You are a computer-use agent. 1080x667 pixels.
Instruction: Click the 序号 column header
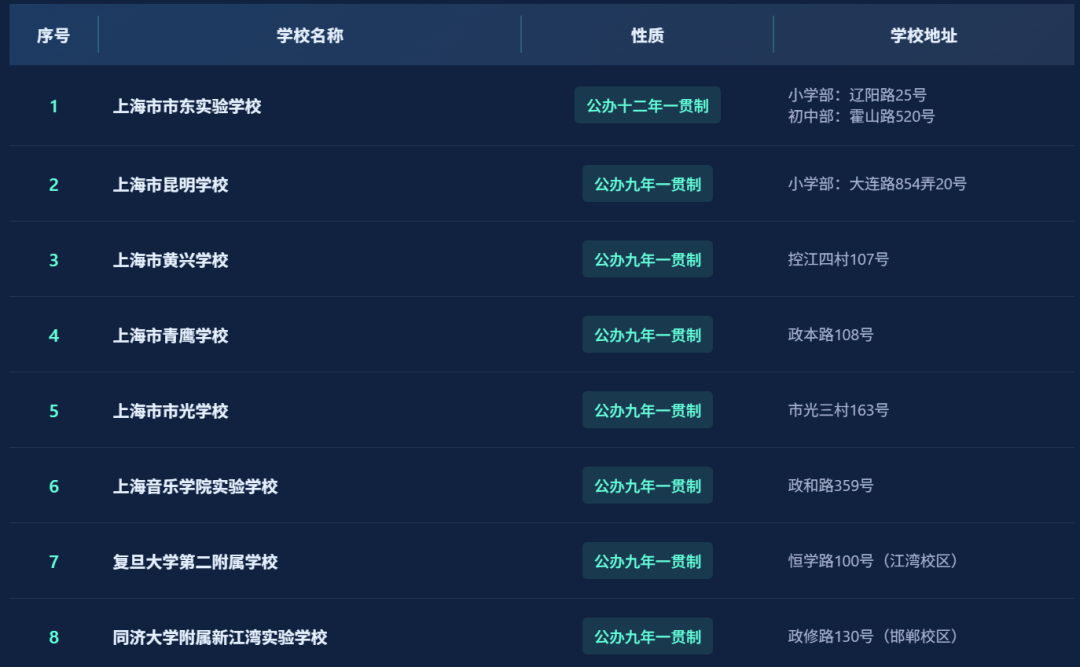[x=53, y=36]
